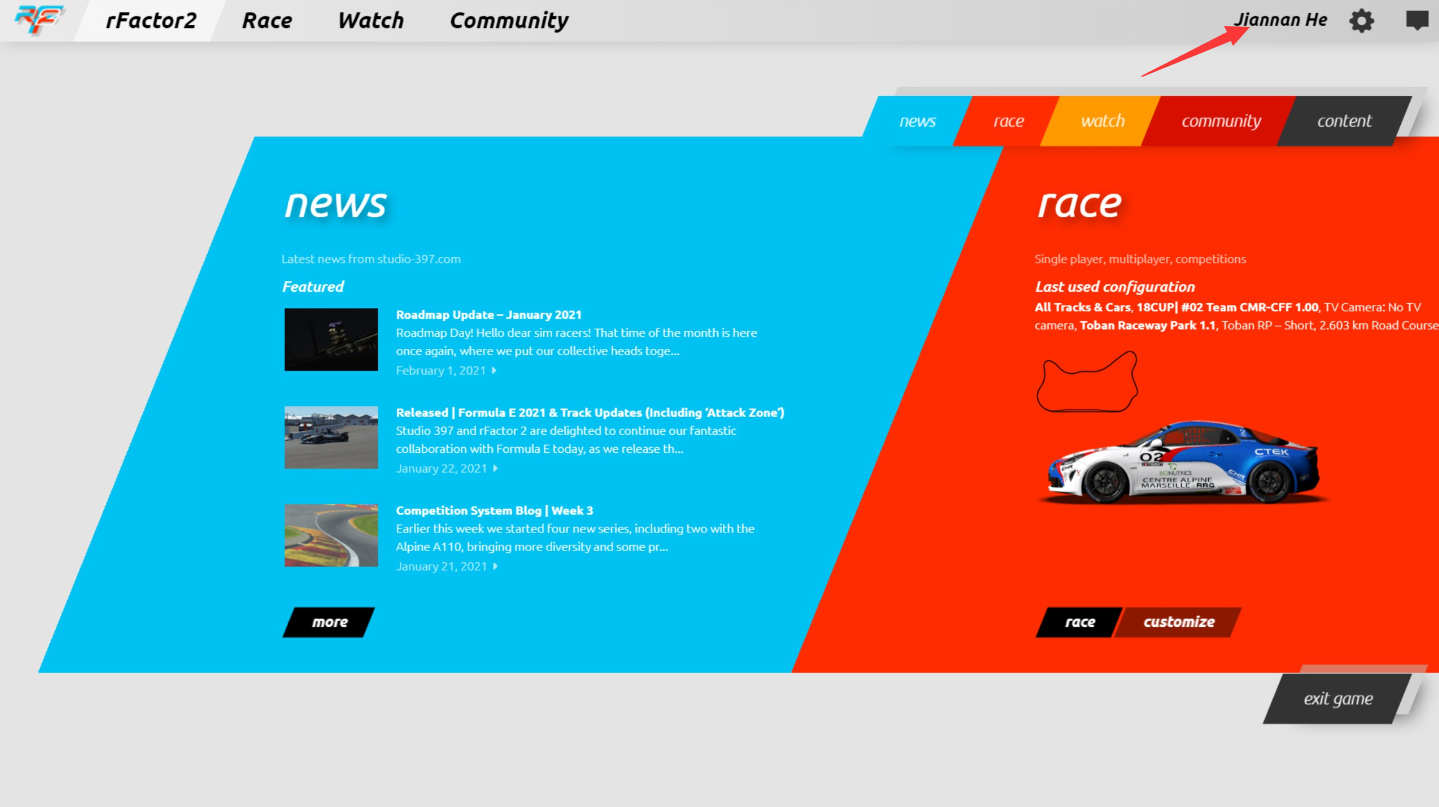
Task: Open the Watch top menu
Action: [370, 20]
